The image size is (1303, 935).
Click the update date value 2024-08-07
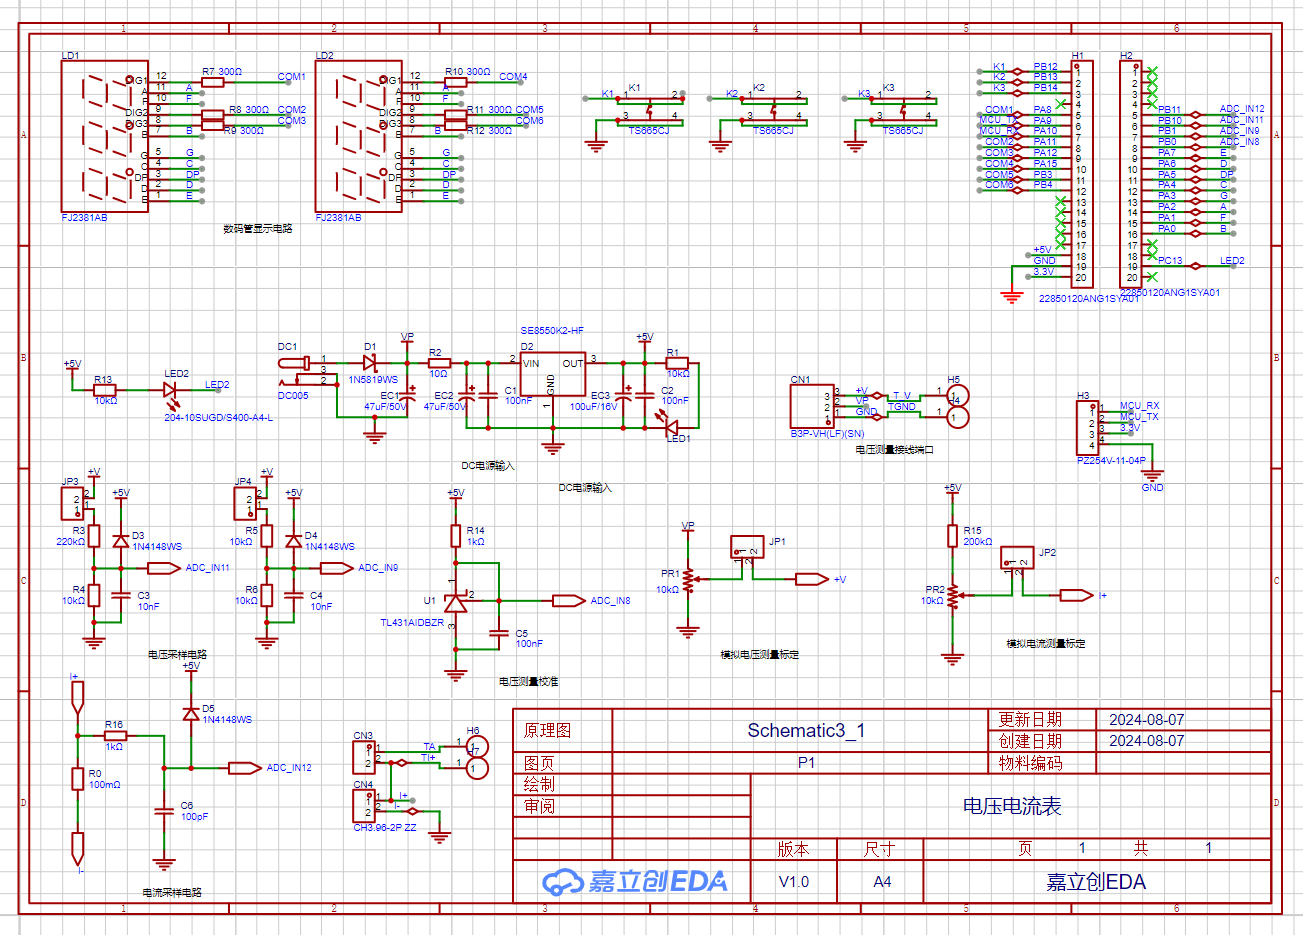click(x=1146, y=719)
